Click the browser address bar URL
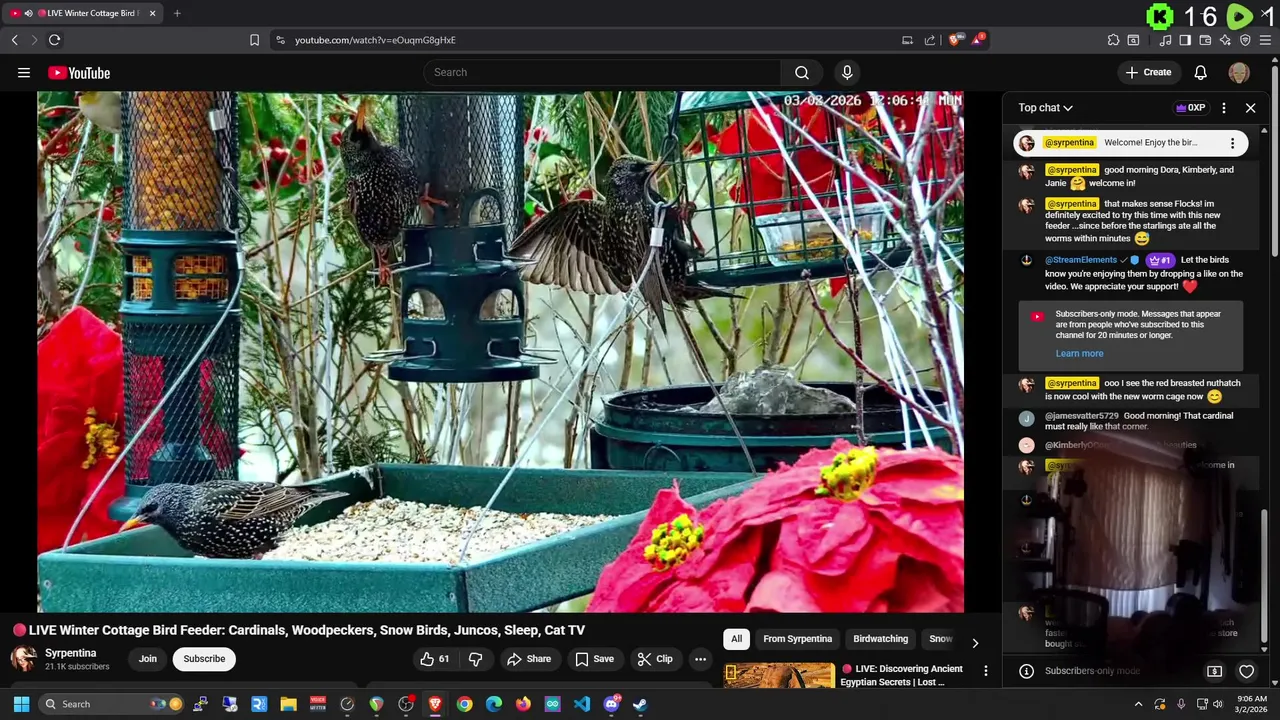The image size is (1280, 720). coord(375,40)
